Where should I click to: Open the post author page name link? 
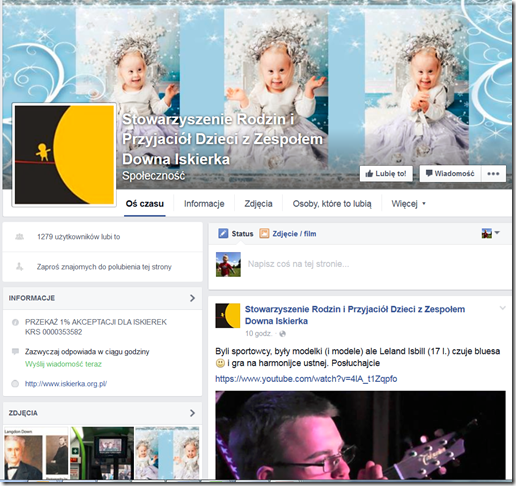point(355,315)
